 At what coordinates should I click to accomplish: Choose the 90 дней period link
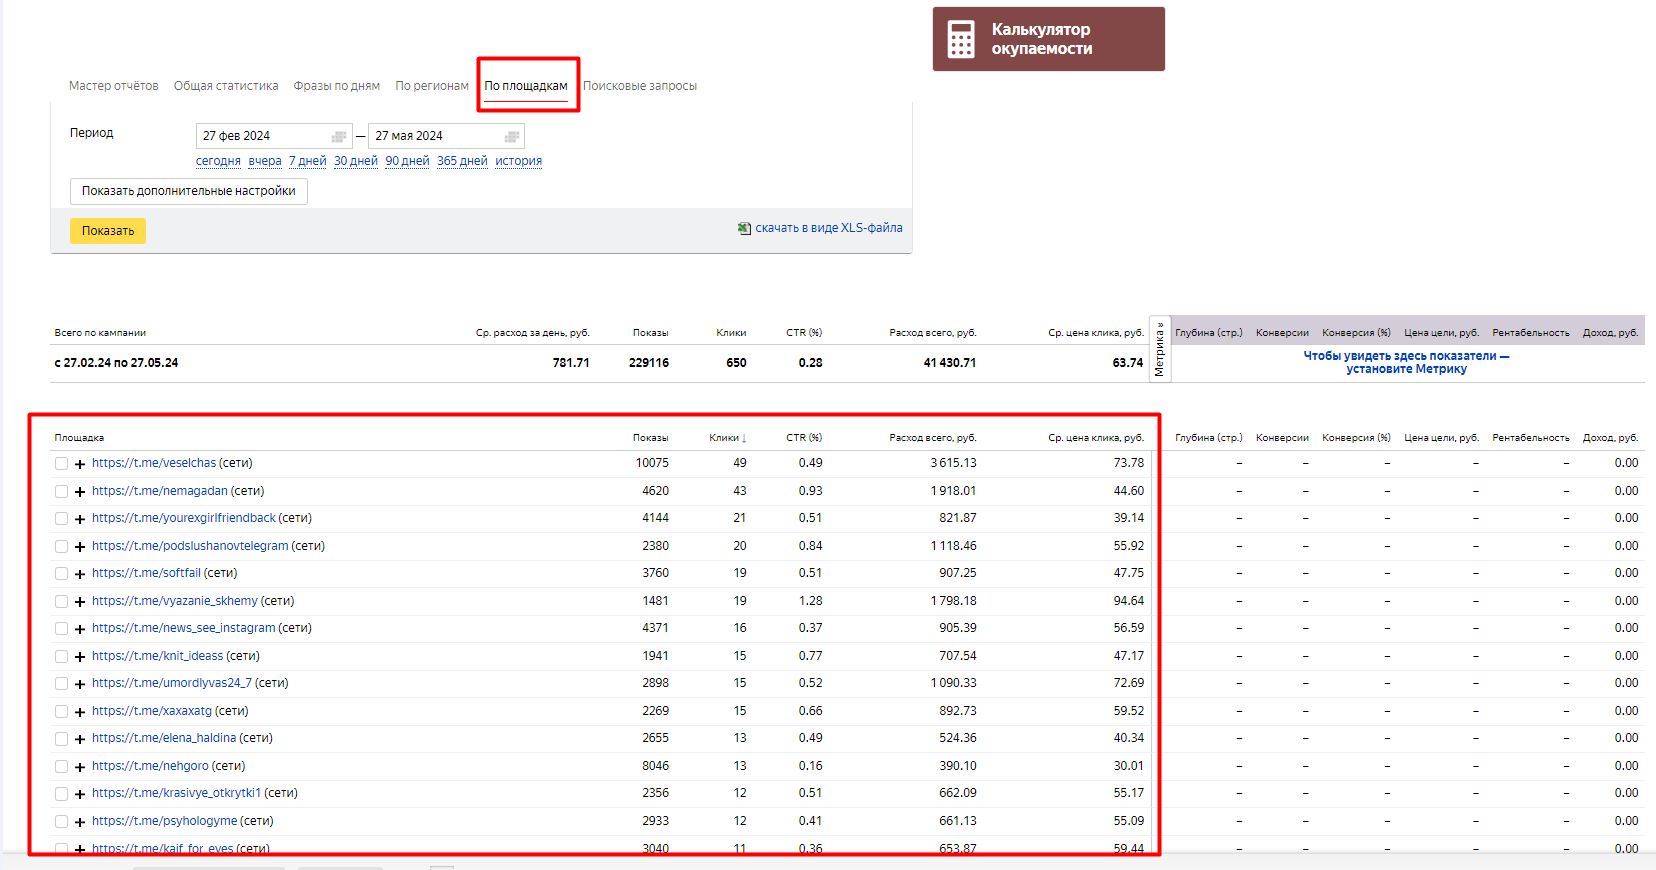click(407, 161)
